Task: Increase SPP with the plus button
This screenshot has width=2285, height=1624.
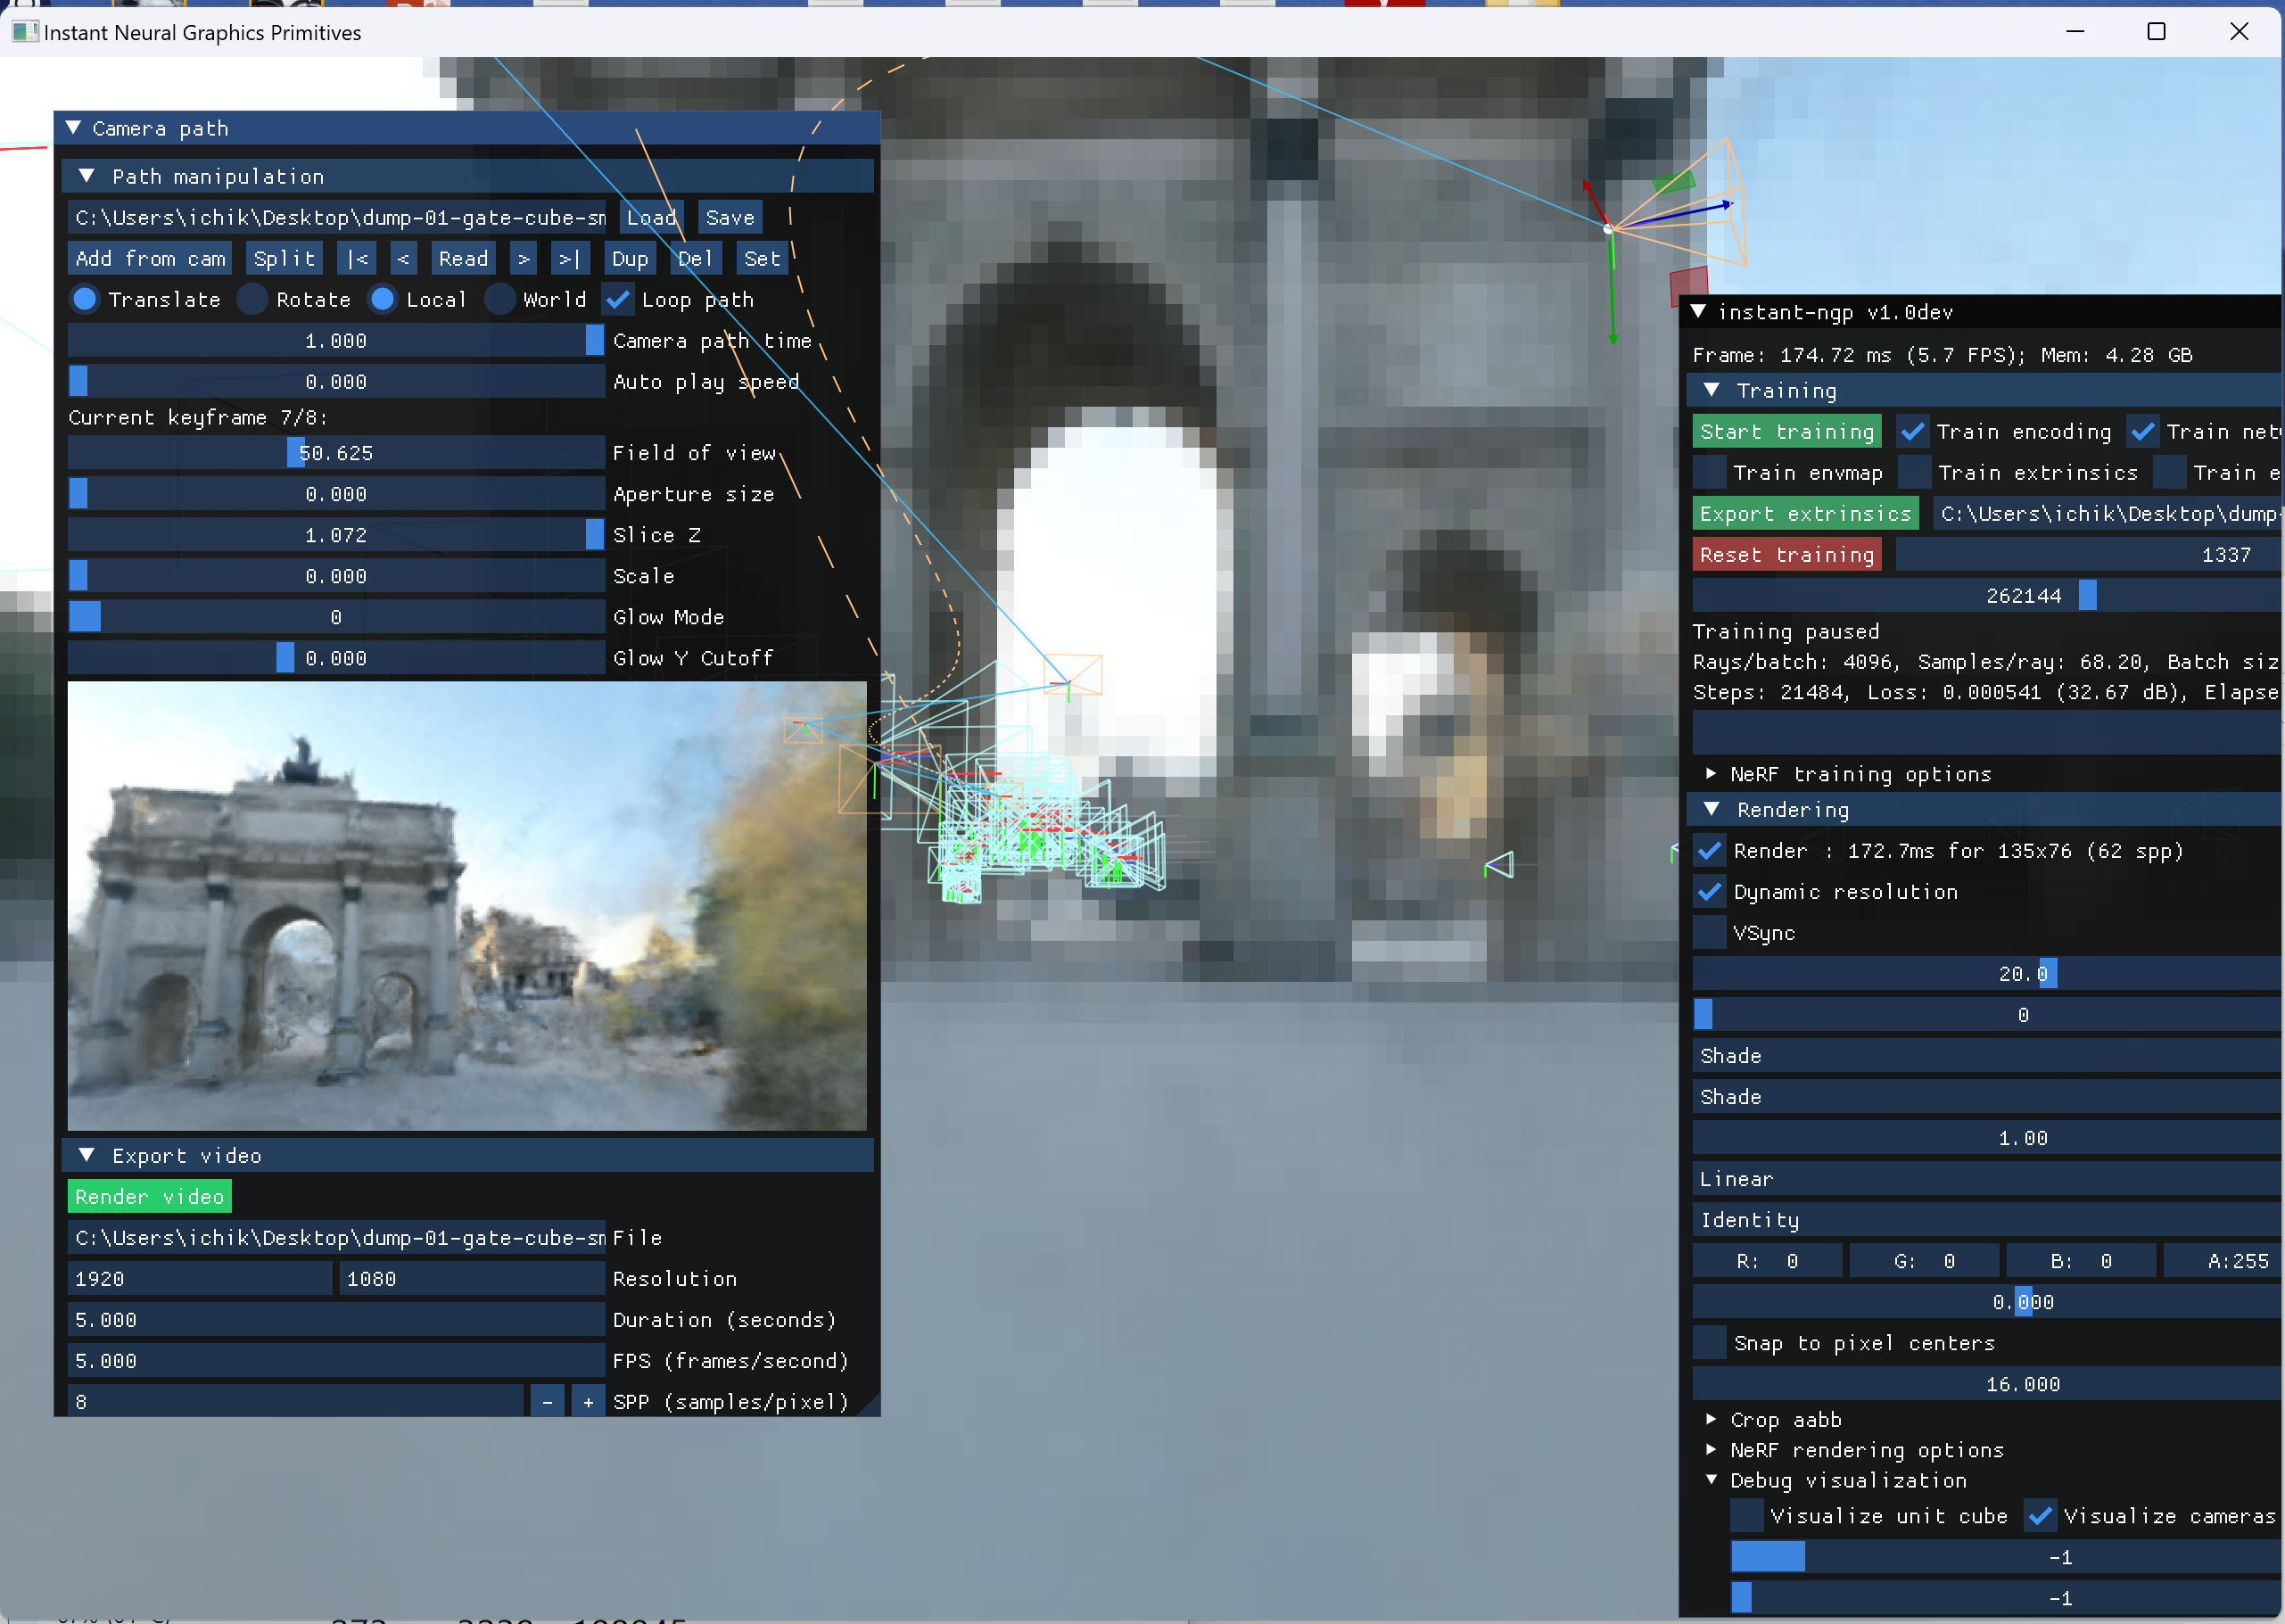Action: 588,1402
